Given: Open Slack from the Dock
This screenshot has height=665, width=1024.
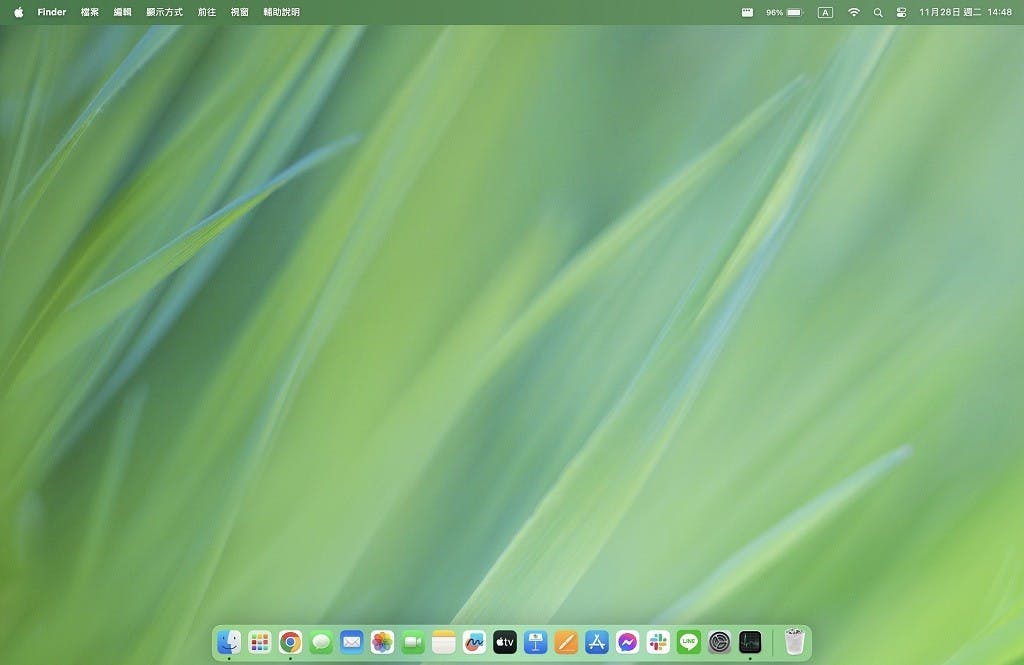Looking at the screenshot, I should click(x=658, y=642).
